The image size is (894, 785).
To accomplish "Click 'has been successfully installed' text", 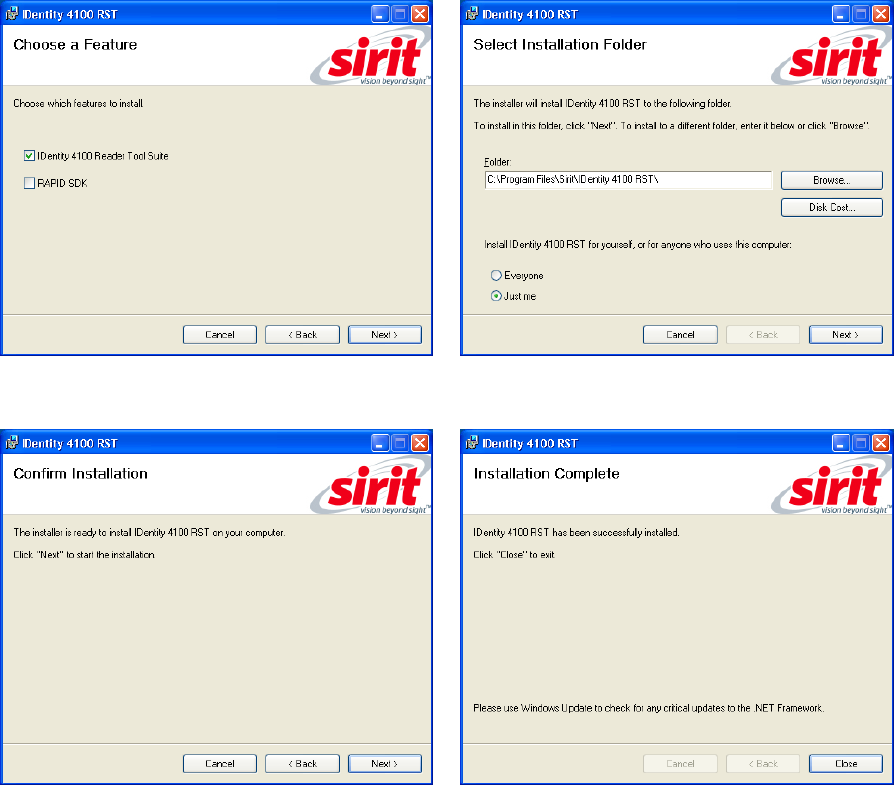I will (616, 532).
